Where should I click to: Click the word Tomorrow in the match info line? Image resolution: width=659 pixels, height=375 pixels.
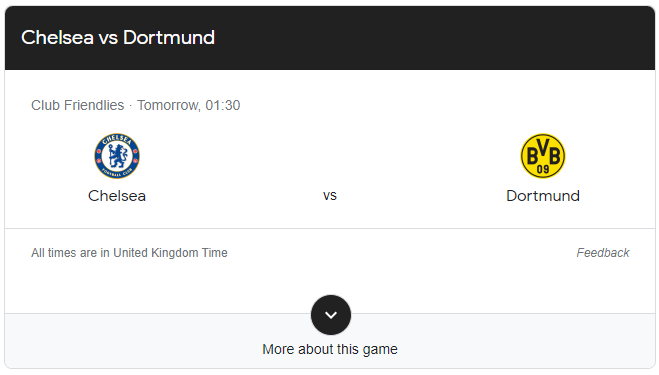pyautogui.click(x=168, y=105)
